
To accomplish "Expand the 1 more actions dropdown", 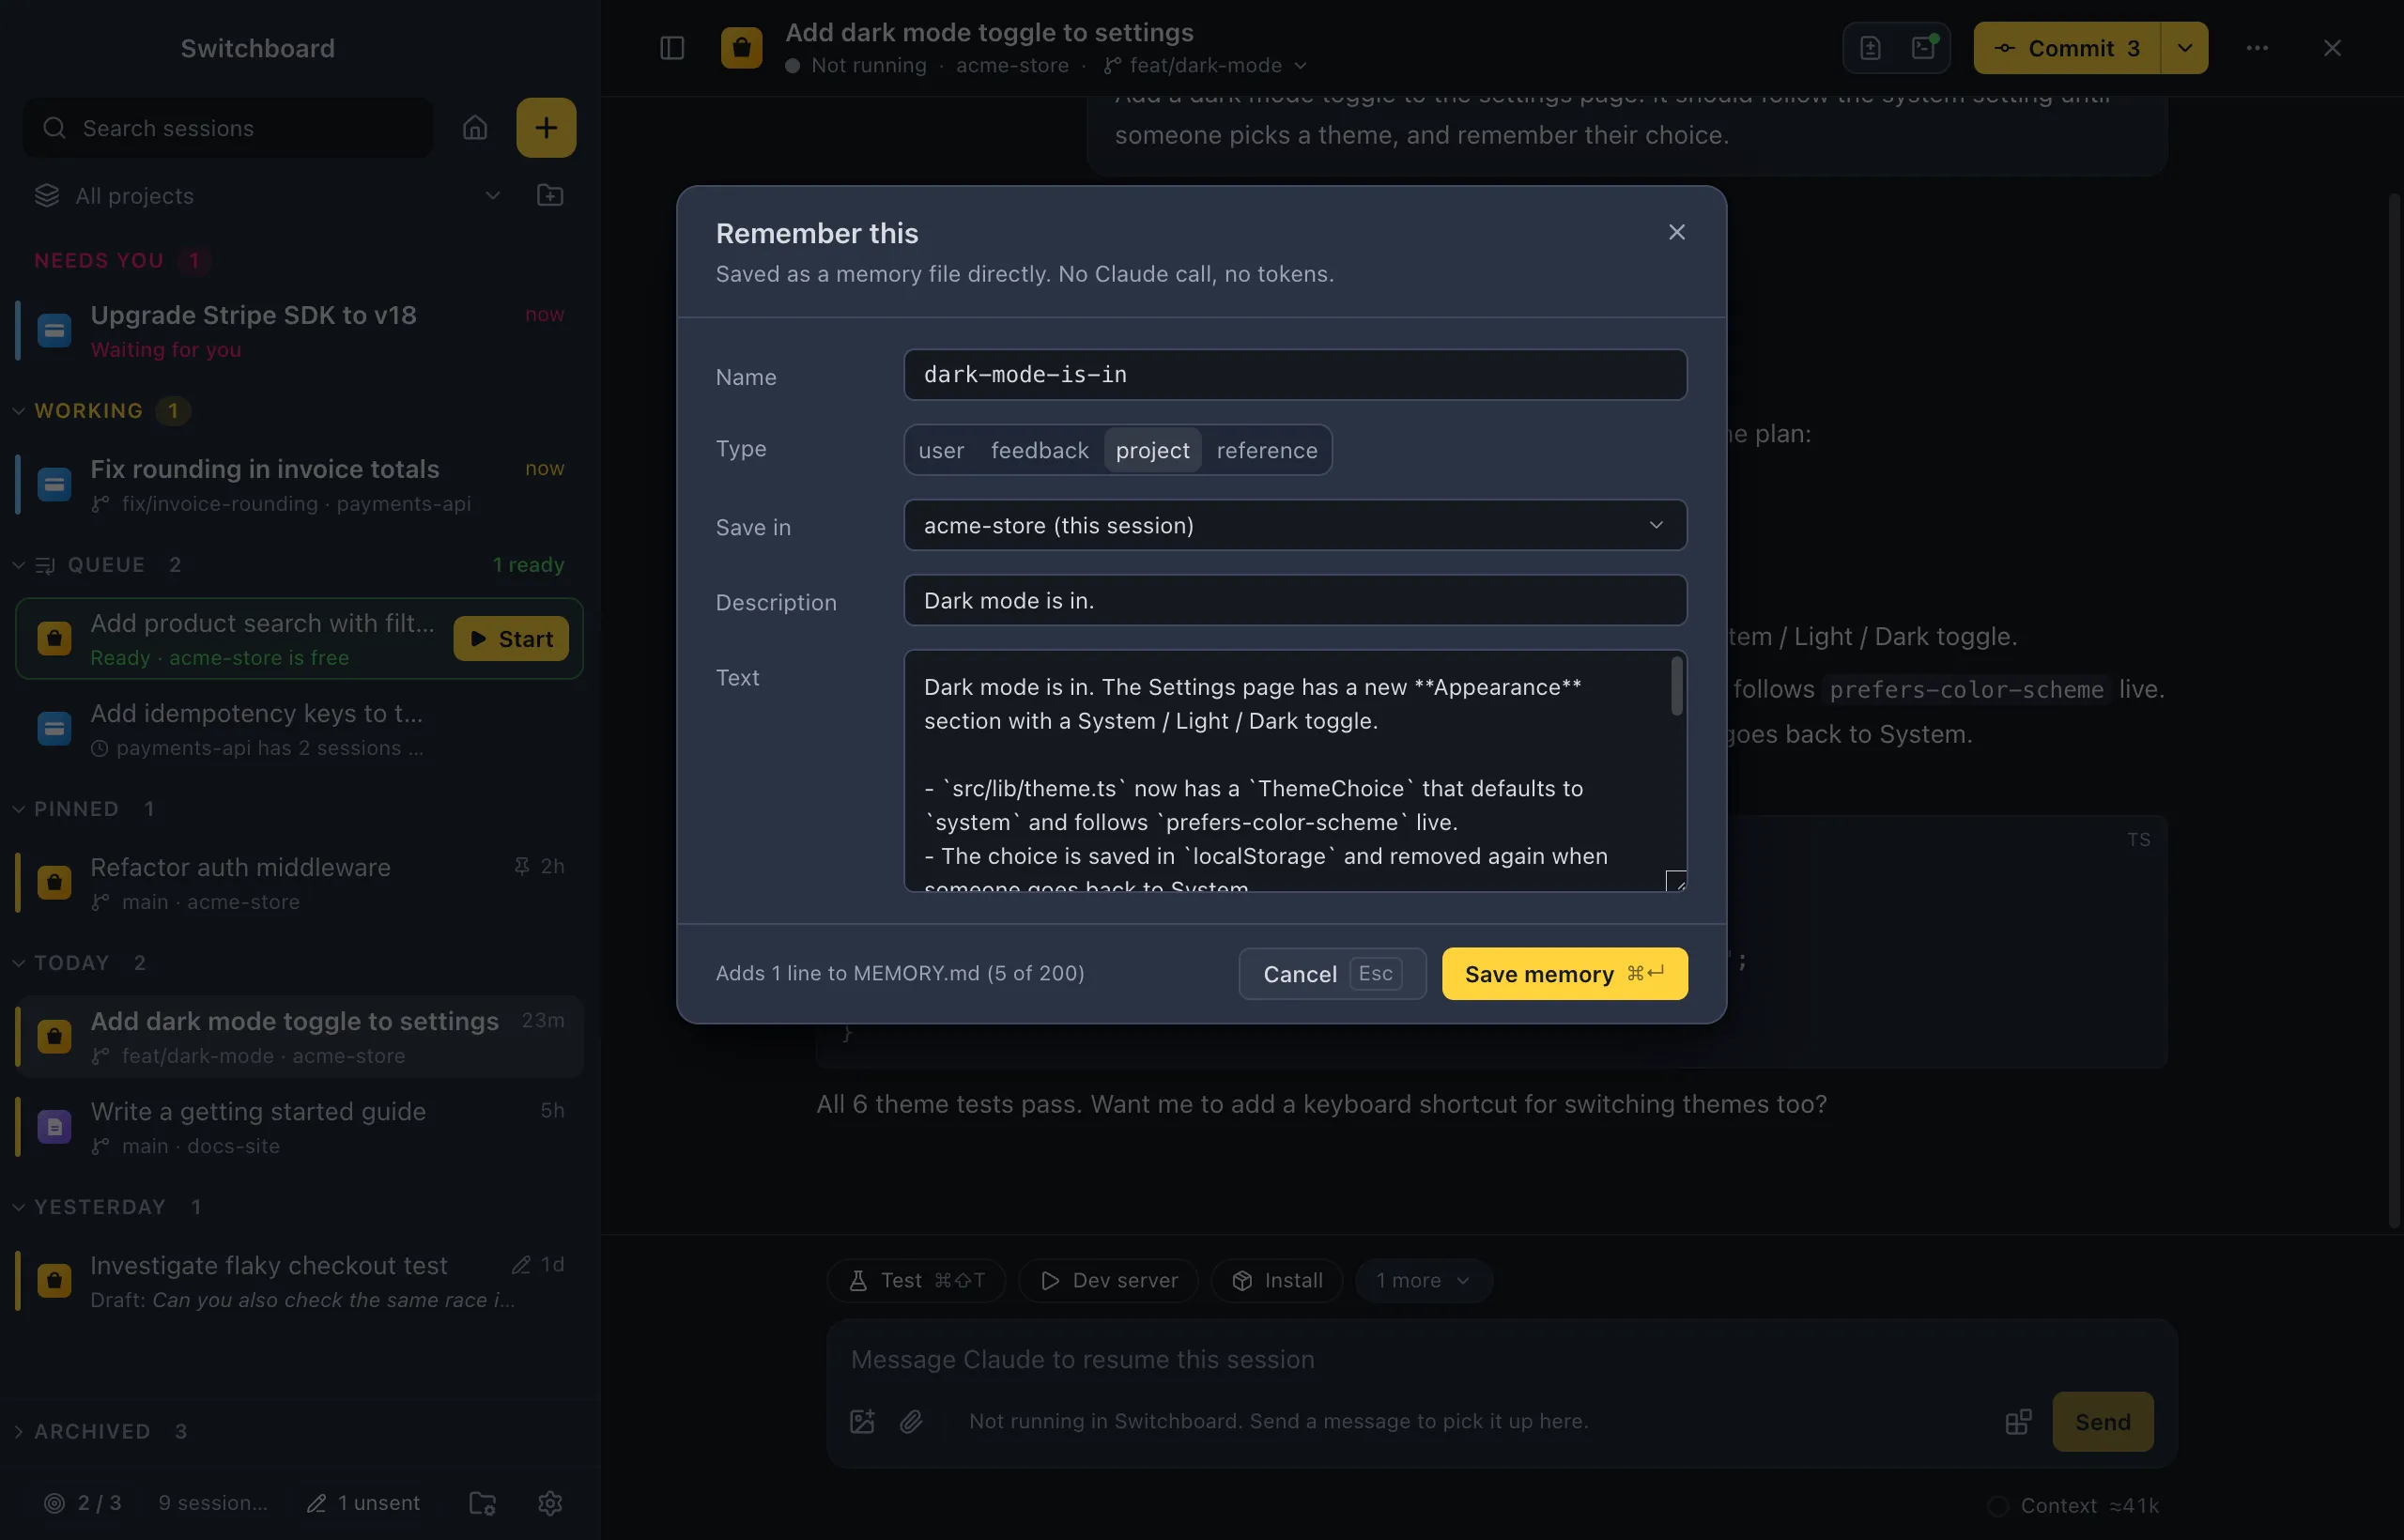I will pyautogui.click(x=1423, y=1280).
